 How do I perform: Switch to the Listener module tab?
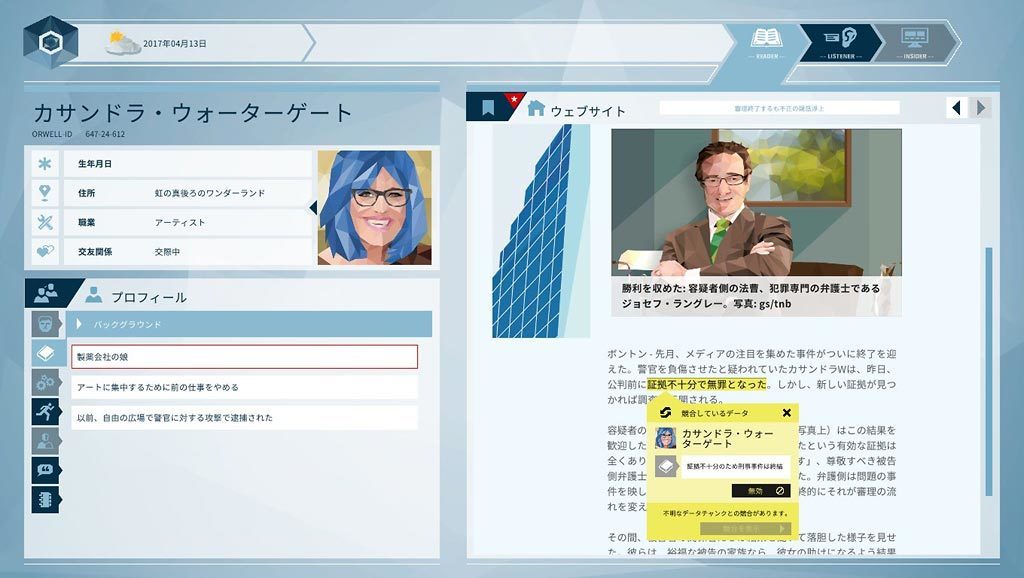pyautogui.click(x=840, y=42)
